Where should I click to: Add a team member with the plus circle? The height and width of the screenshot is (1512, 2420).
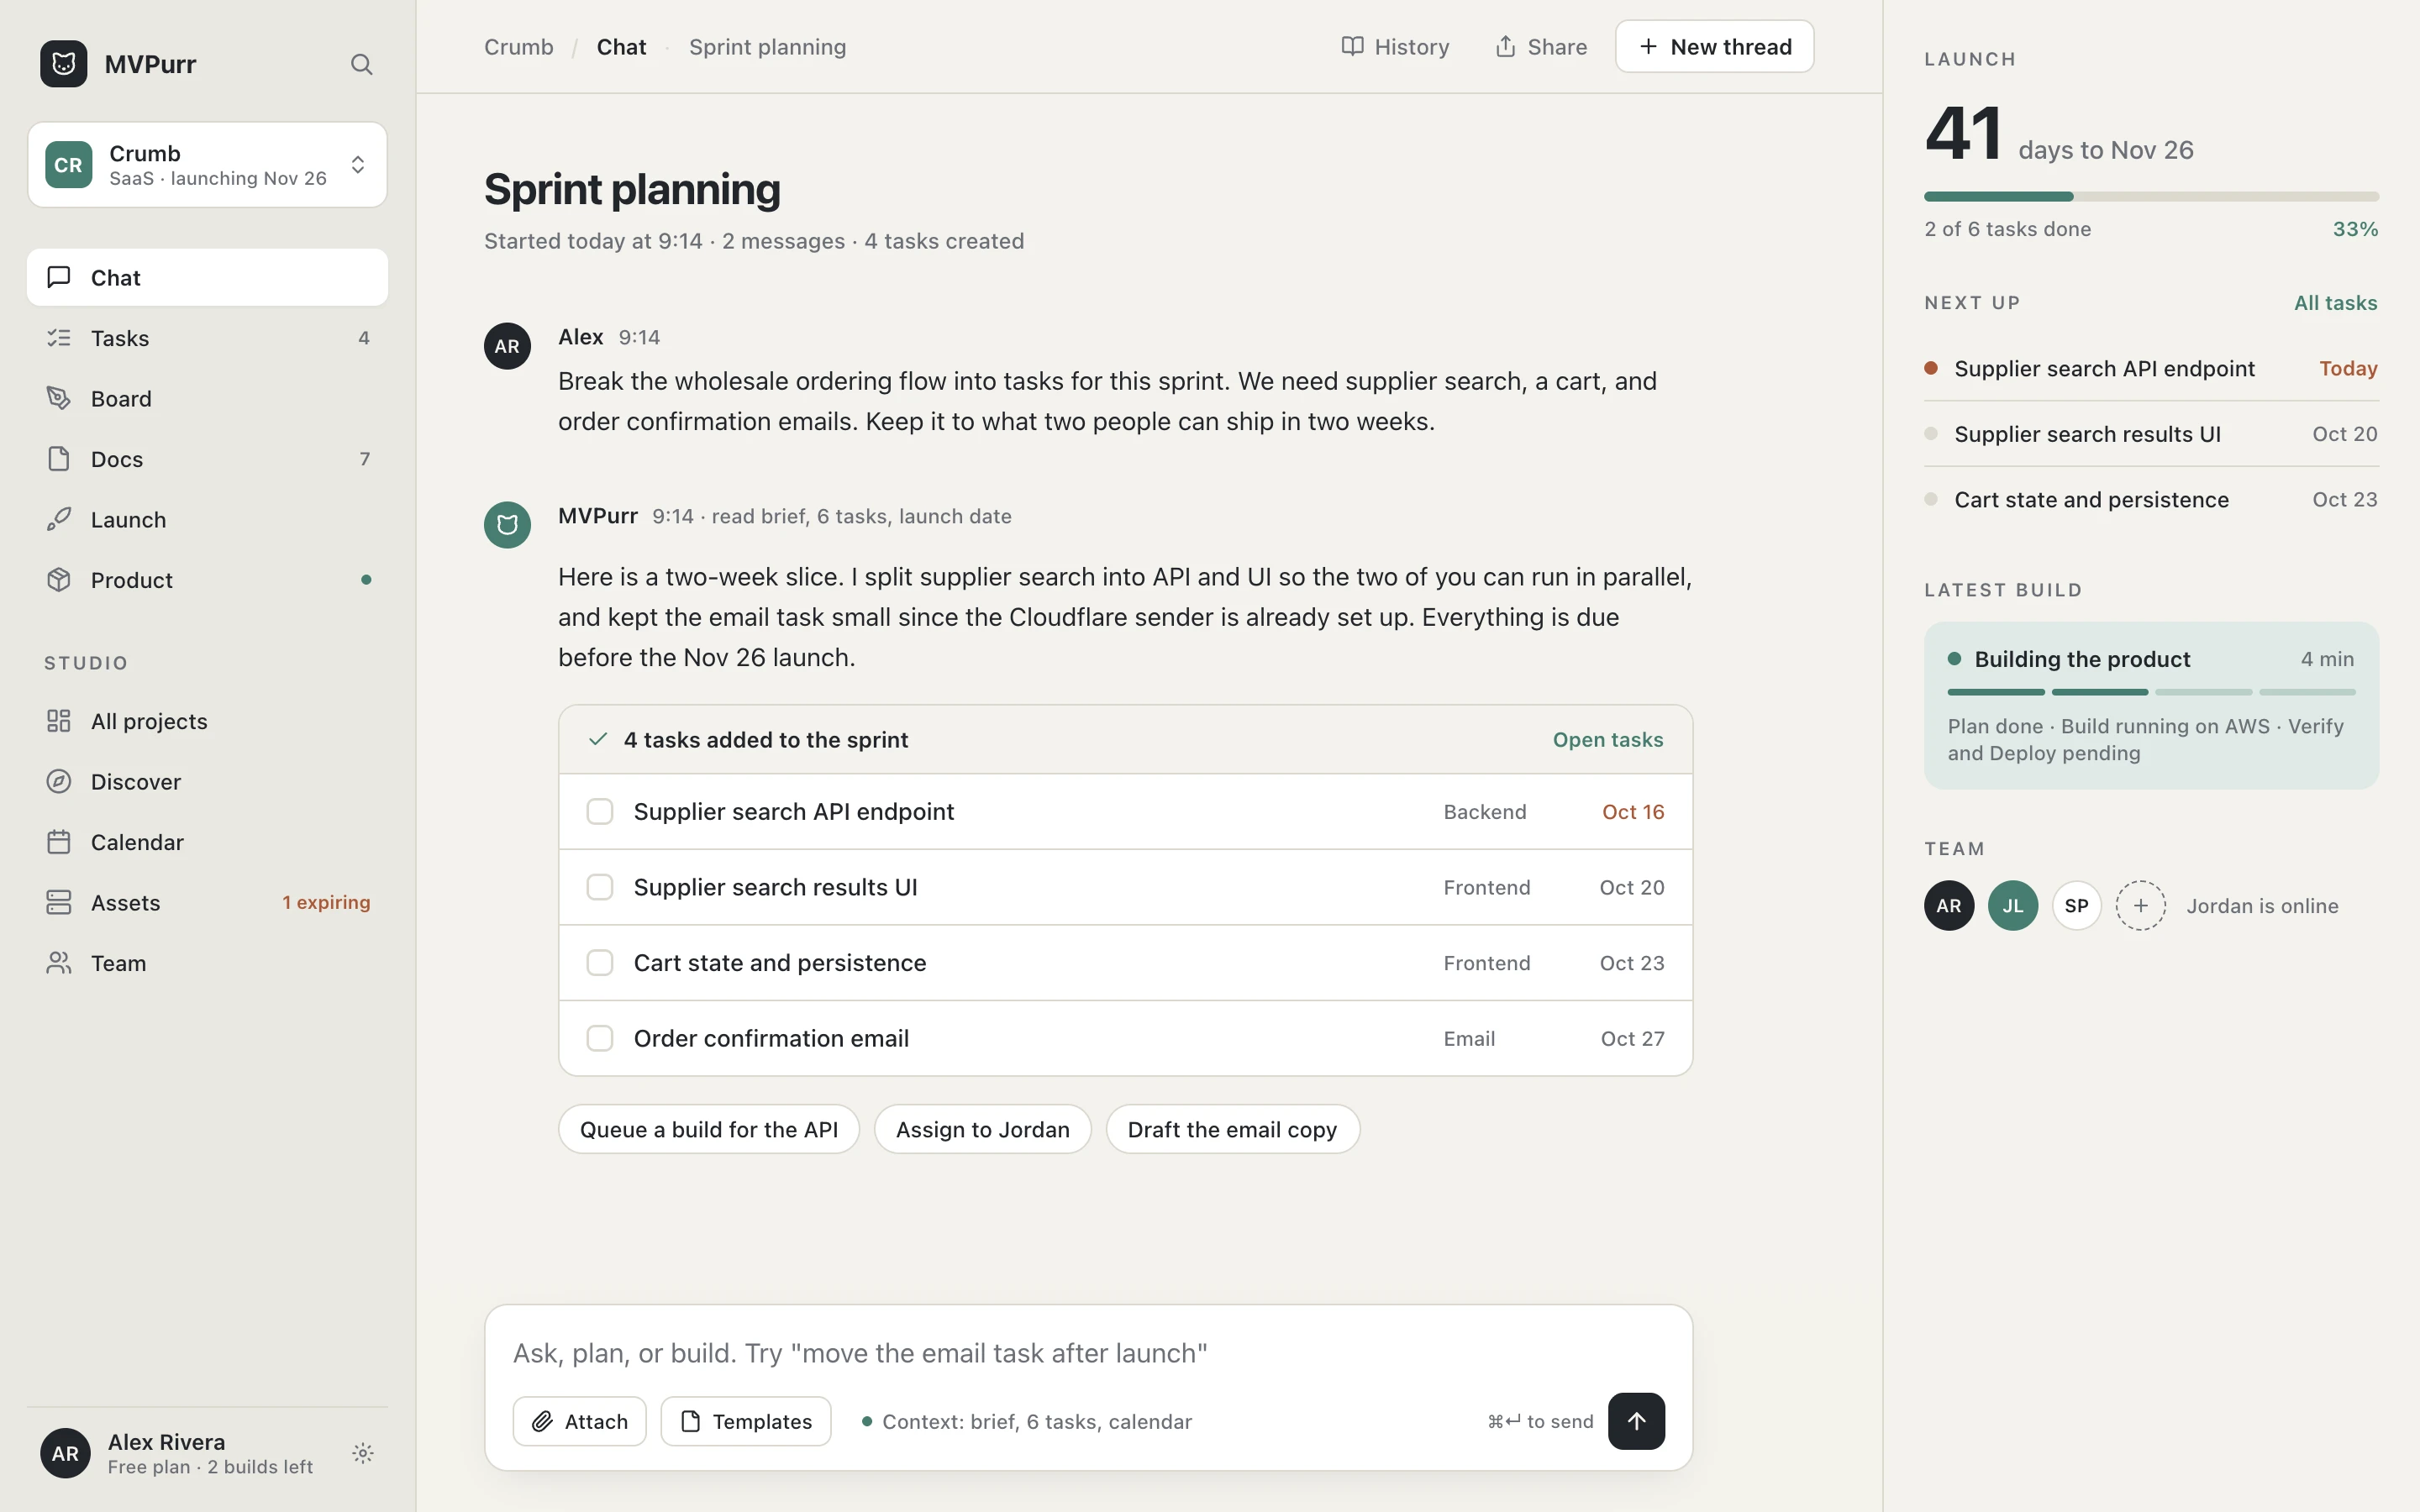click(x=2140, y=905)
